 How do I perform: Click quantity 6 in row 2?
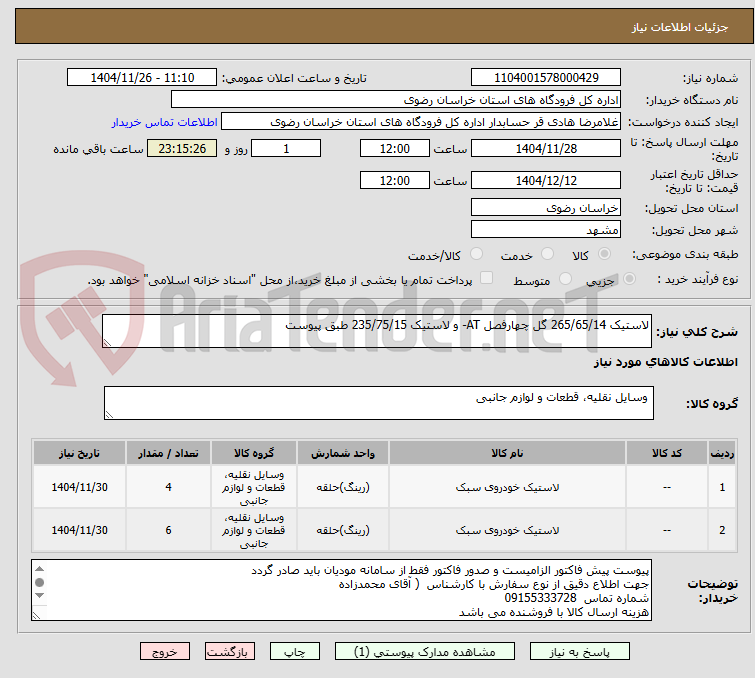coord(168,530)
